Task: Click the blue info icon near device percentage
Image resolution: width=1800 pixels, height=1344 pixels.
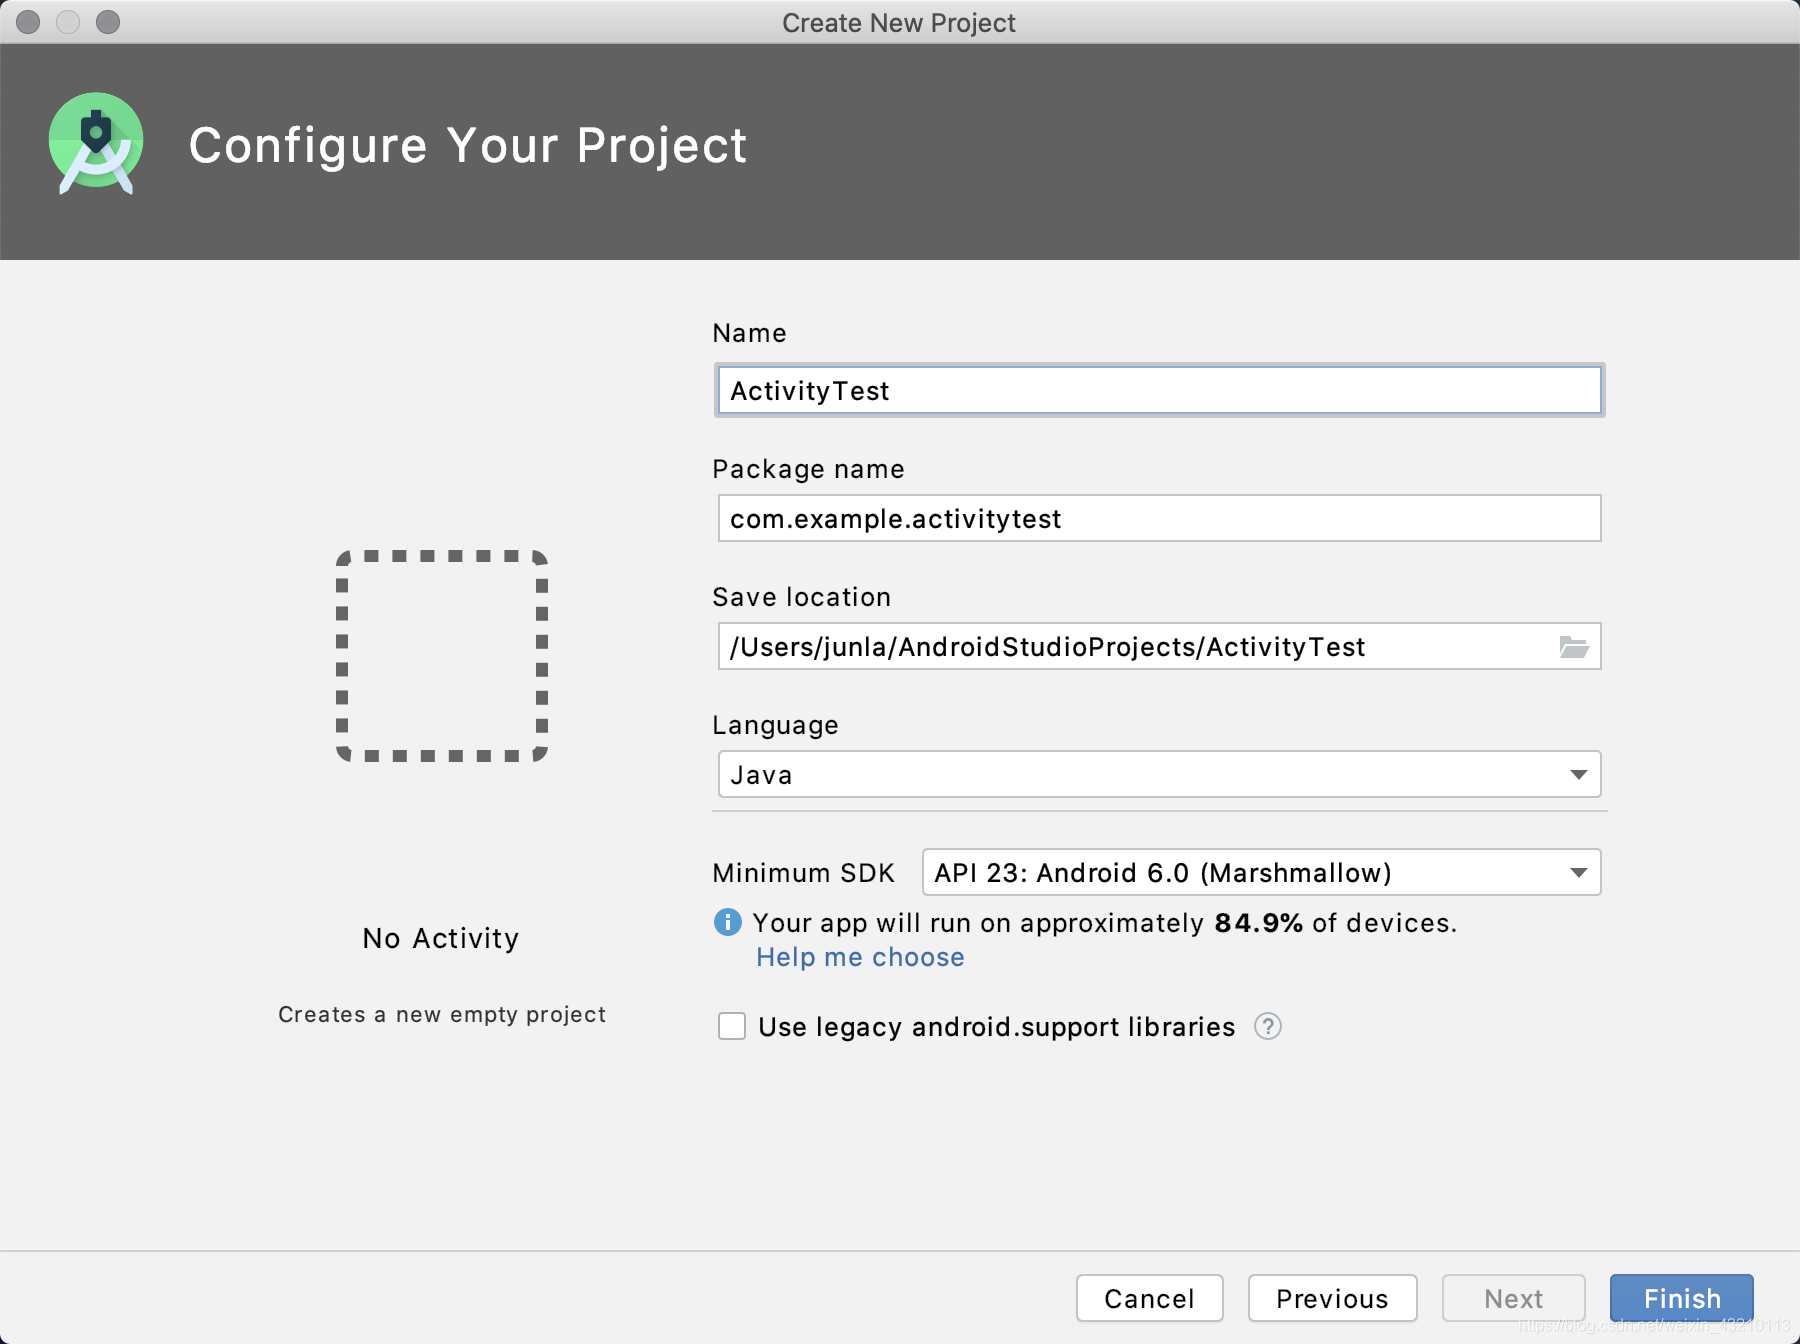Action: point(728,922)
